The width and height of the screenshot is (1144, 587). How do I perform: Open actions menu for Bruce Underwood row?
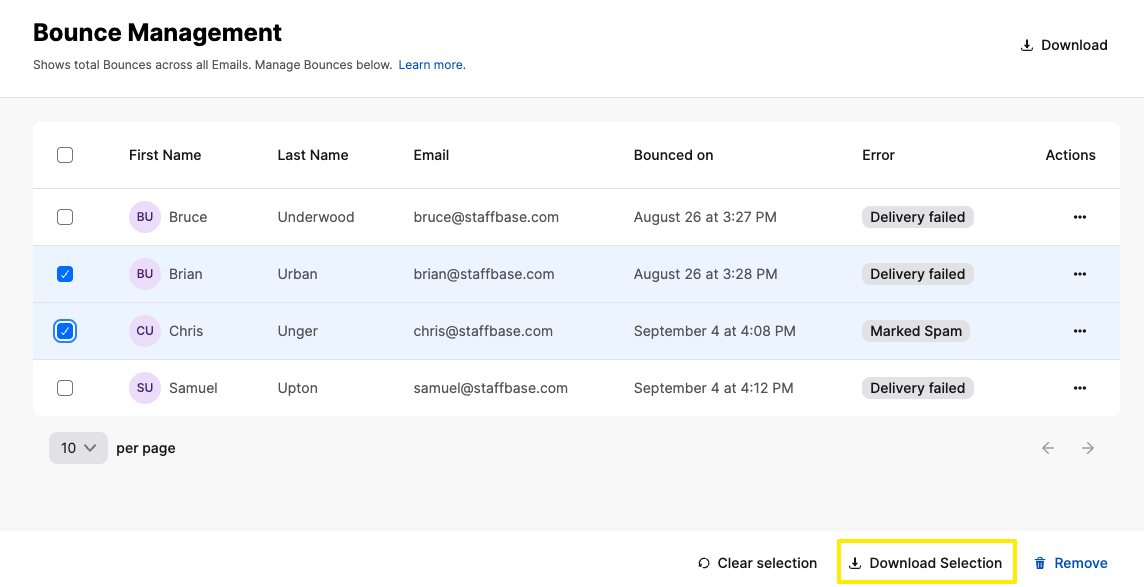(x=1080, y=217)
